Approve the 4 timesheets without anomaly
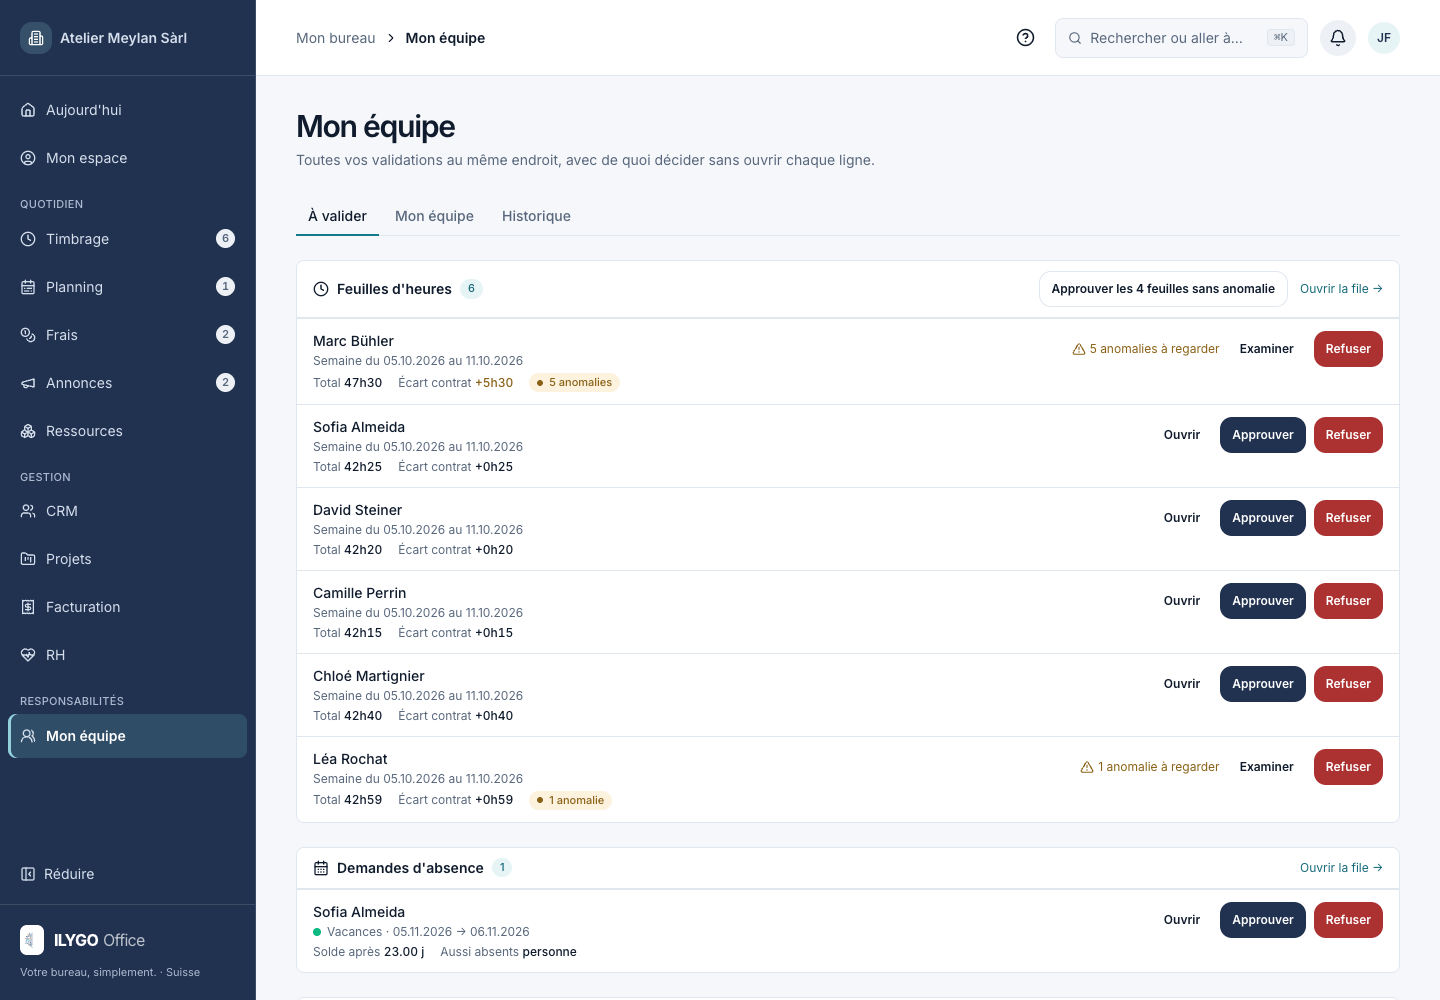This screenshot has width=1440, height=1000. coord(1163,289)
